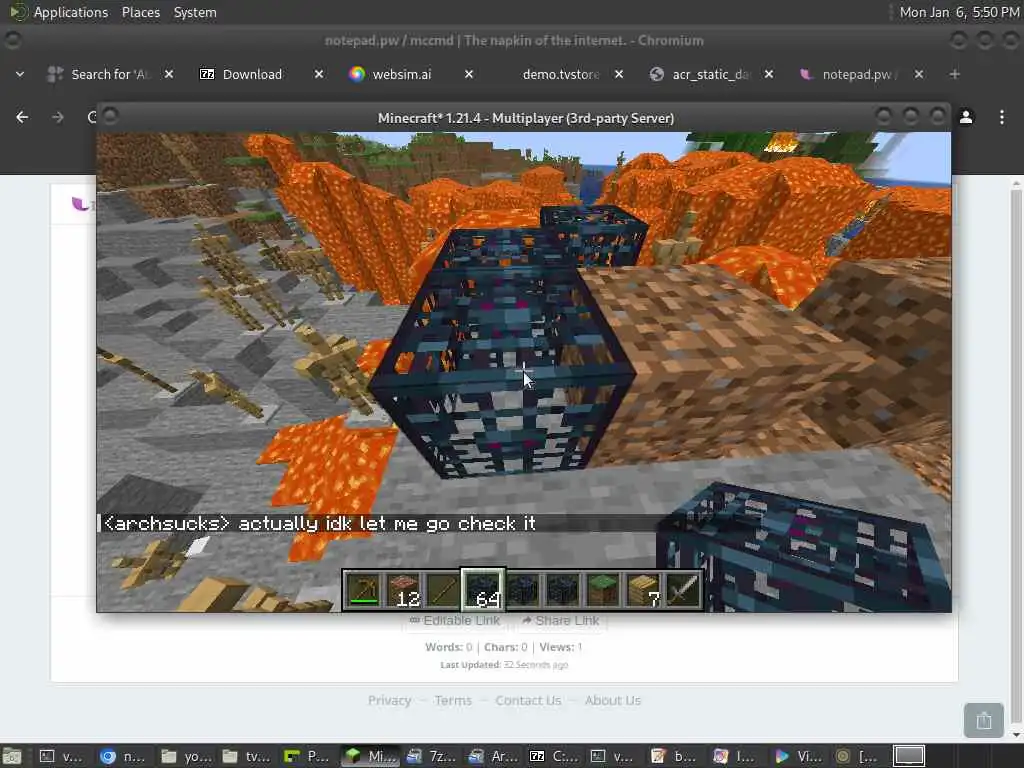
Task: Open the Applications menu
Action: pos(71,12)
